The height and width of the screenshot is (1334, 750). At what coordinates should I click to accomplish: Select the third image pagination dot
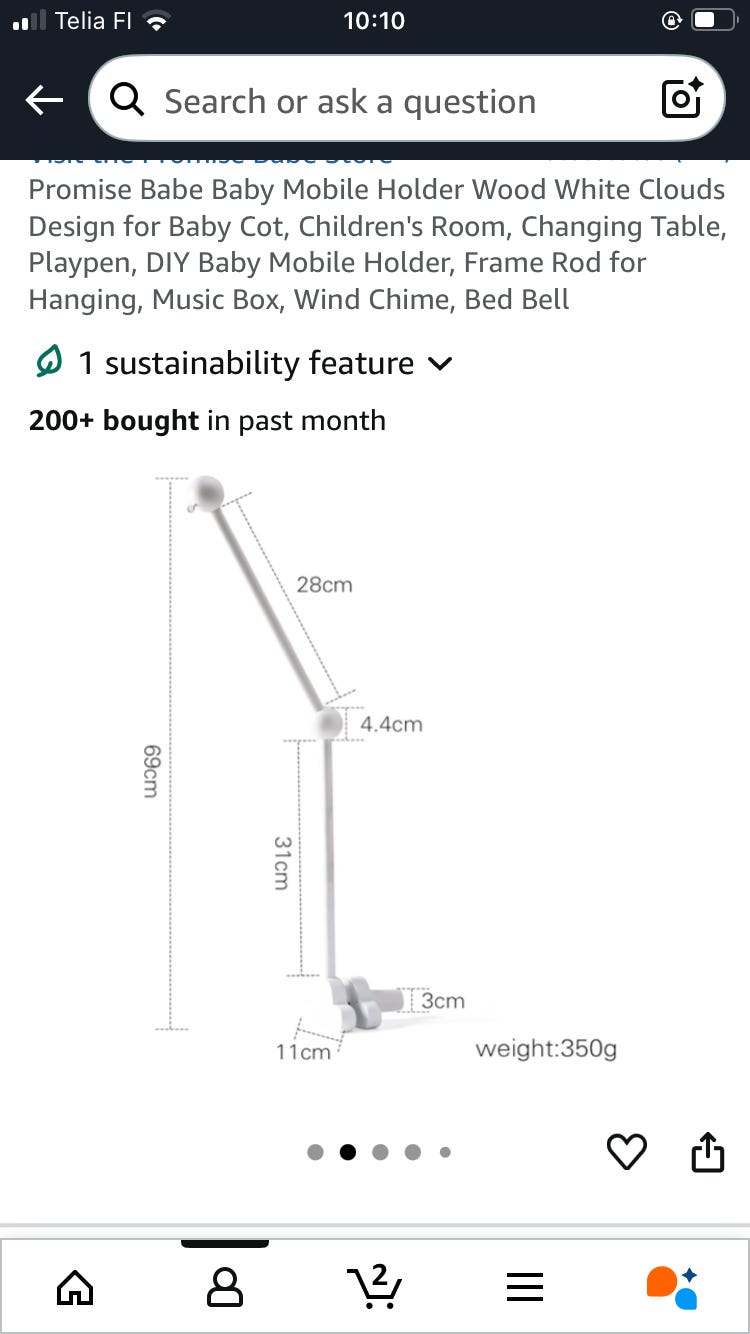point(380,1152)
